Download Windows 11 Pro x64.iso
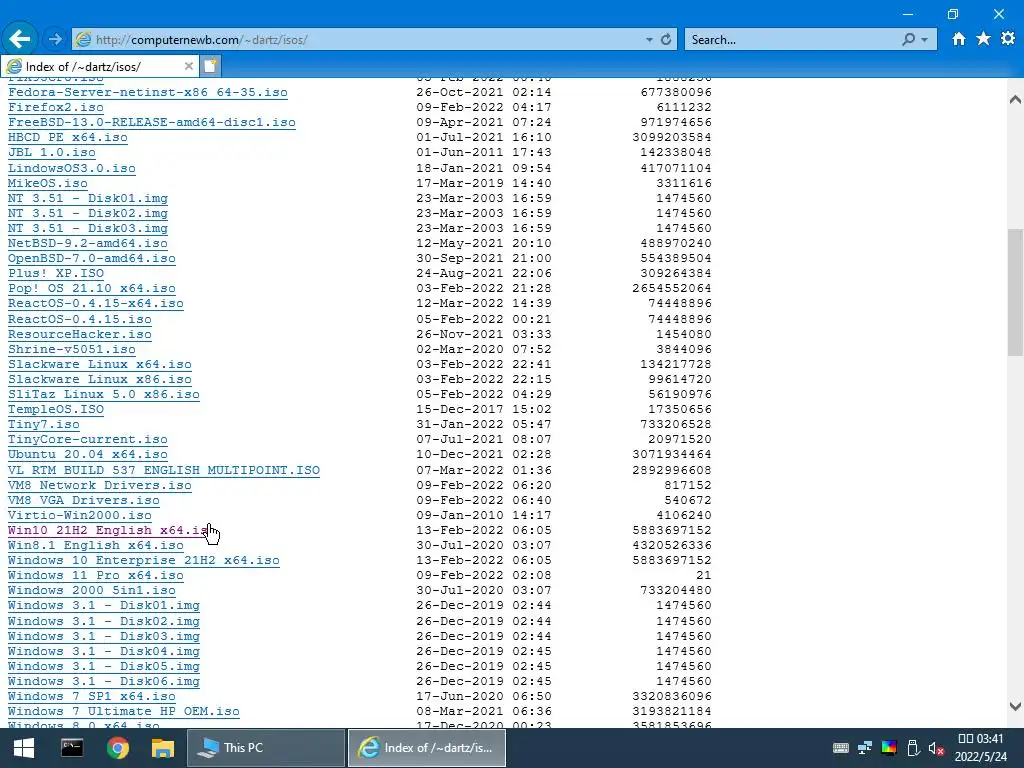Screen dimensions: 1024x768 95,575
